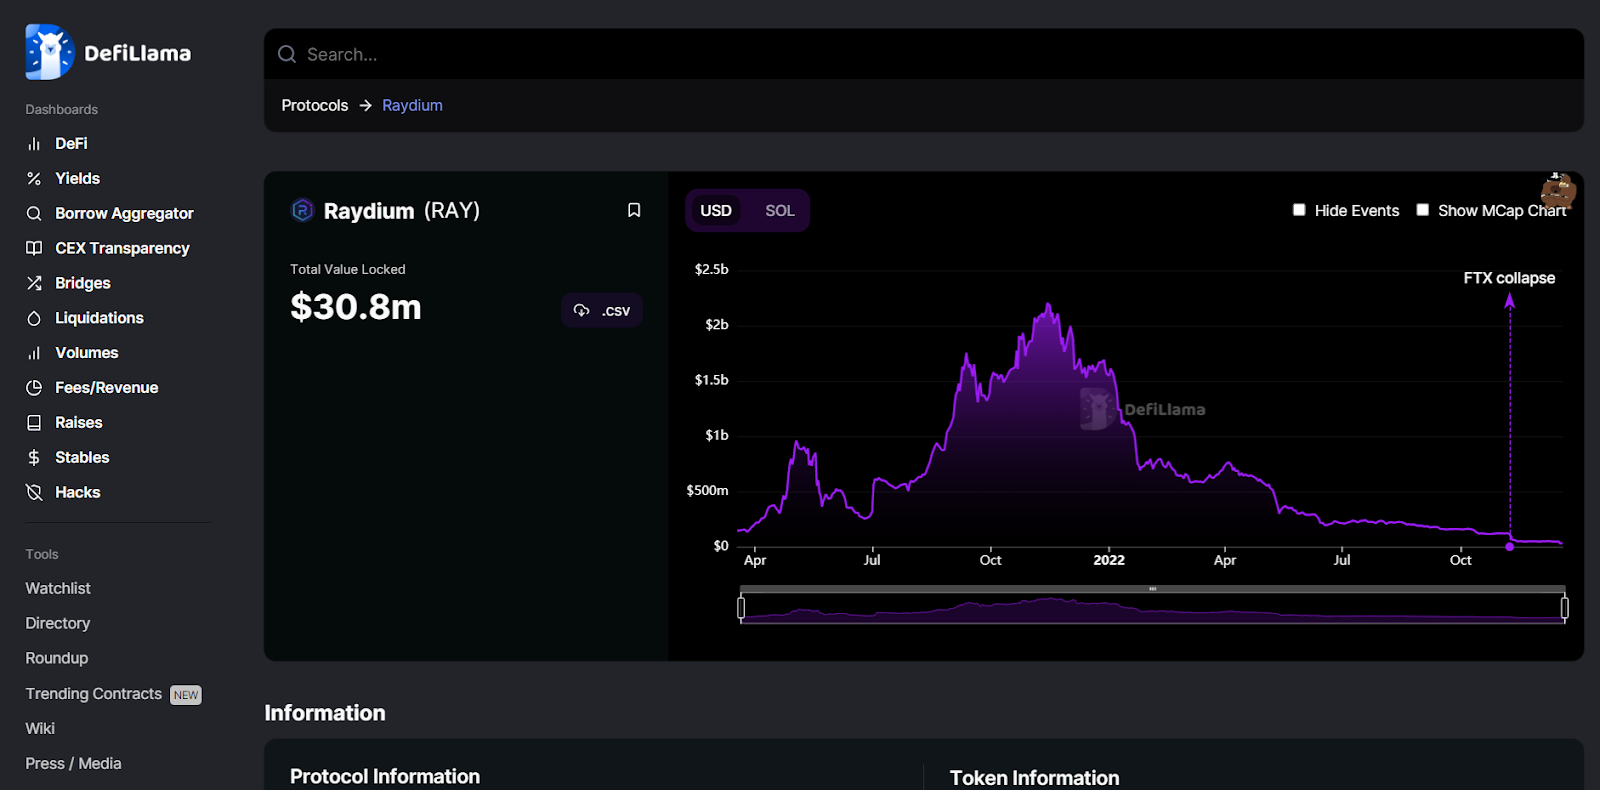Click the Protocols breadcrumb link
Viewport: 1600px width, 790px height.
(x=315, y=105)
